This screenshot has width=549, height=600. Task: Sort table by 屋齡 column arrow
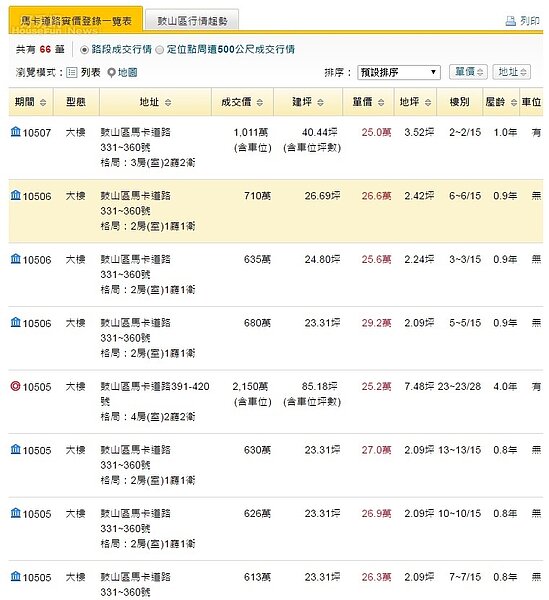click(x=514, y=102)
